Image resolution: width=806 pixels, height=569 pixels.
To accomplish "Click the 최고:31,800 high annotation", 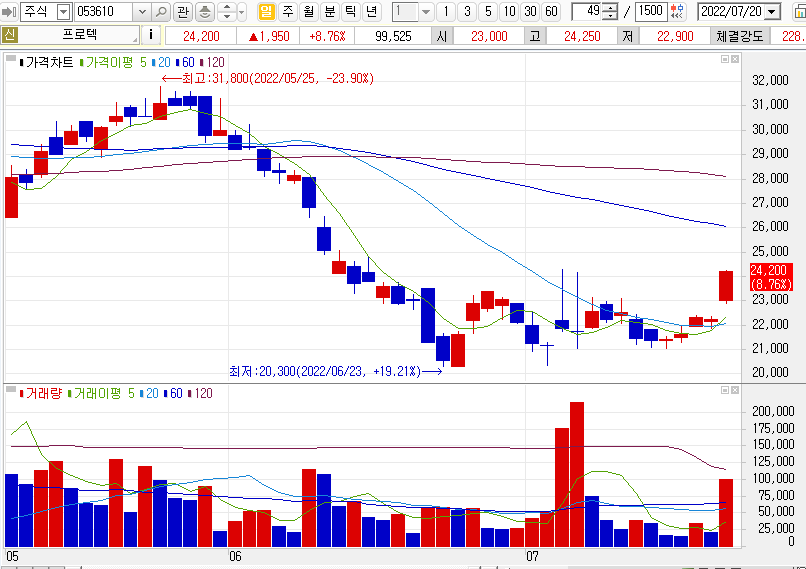I will pyautogui.click(x=268, y=78).
